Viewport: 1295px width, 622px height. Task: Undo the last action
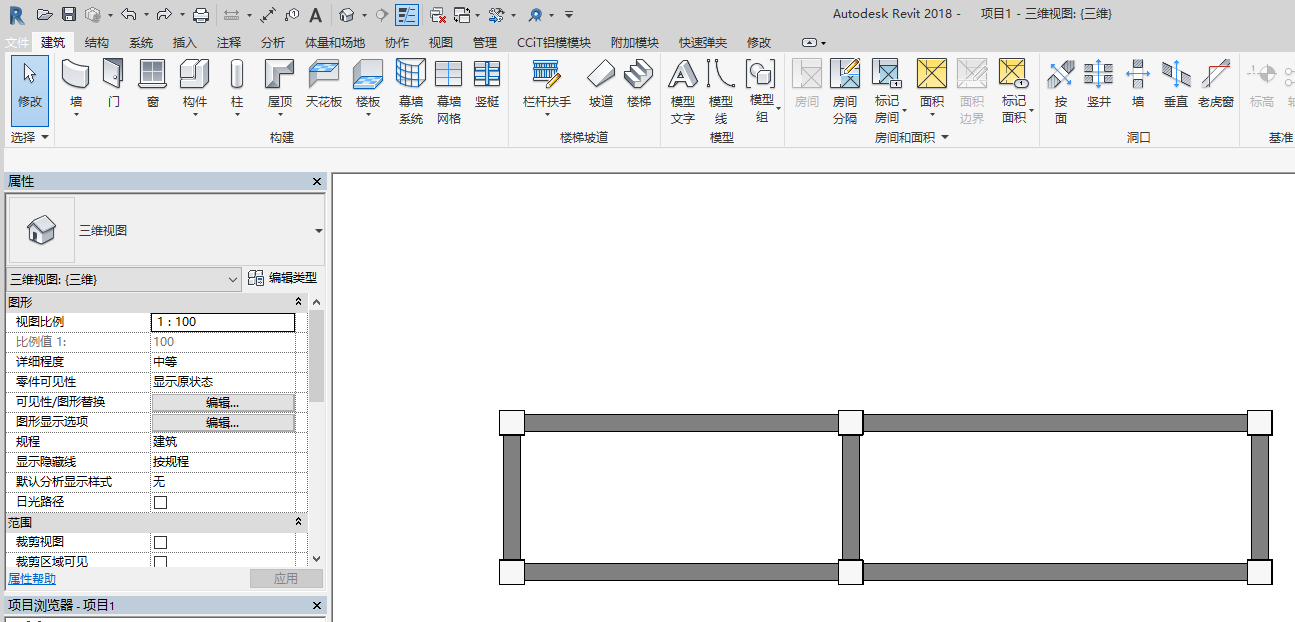[x=128, y=14]
